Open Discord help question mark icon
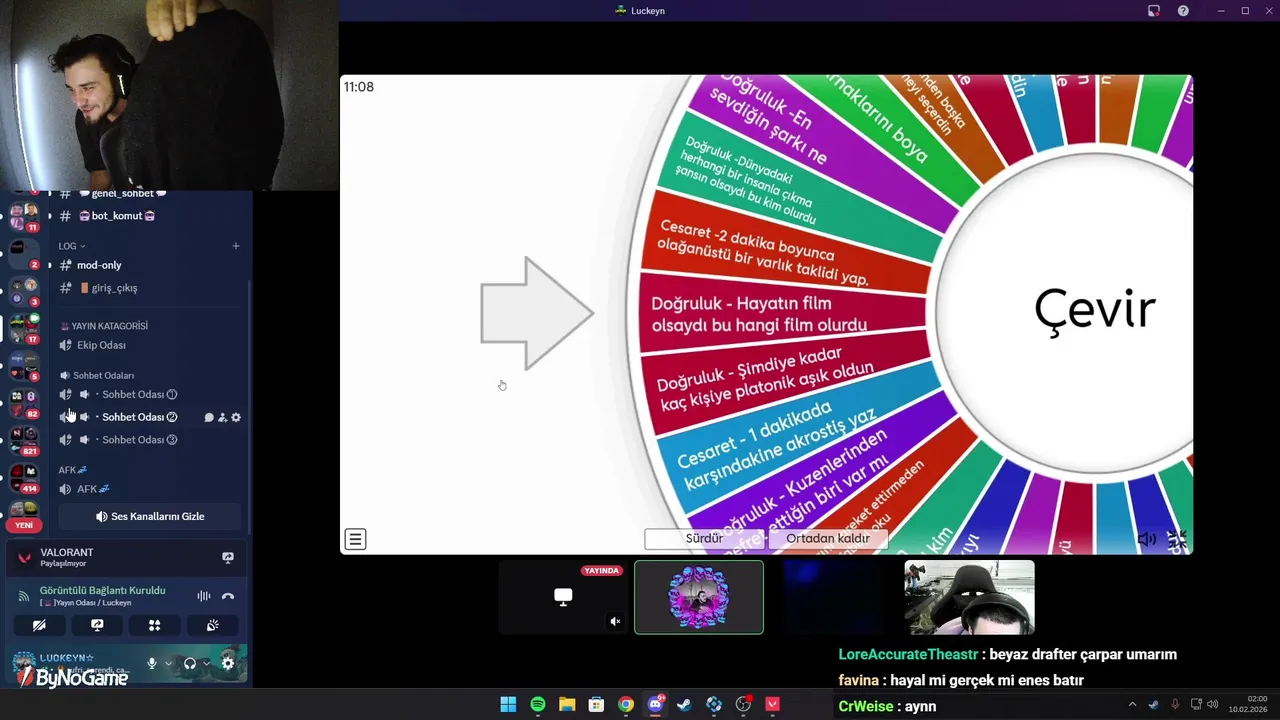Image resolution: width=1280 pixels, height=720 pixels. coord(1184,11)
